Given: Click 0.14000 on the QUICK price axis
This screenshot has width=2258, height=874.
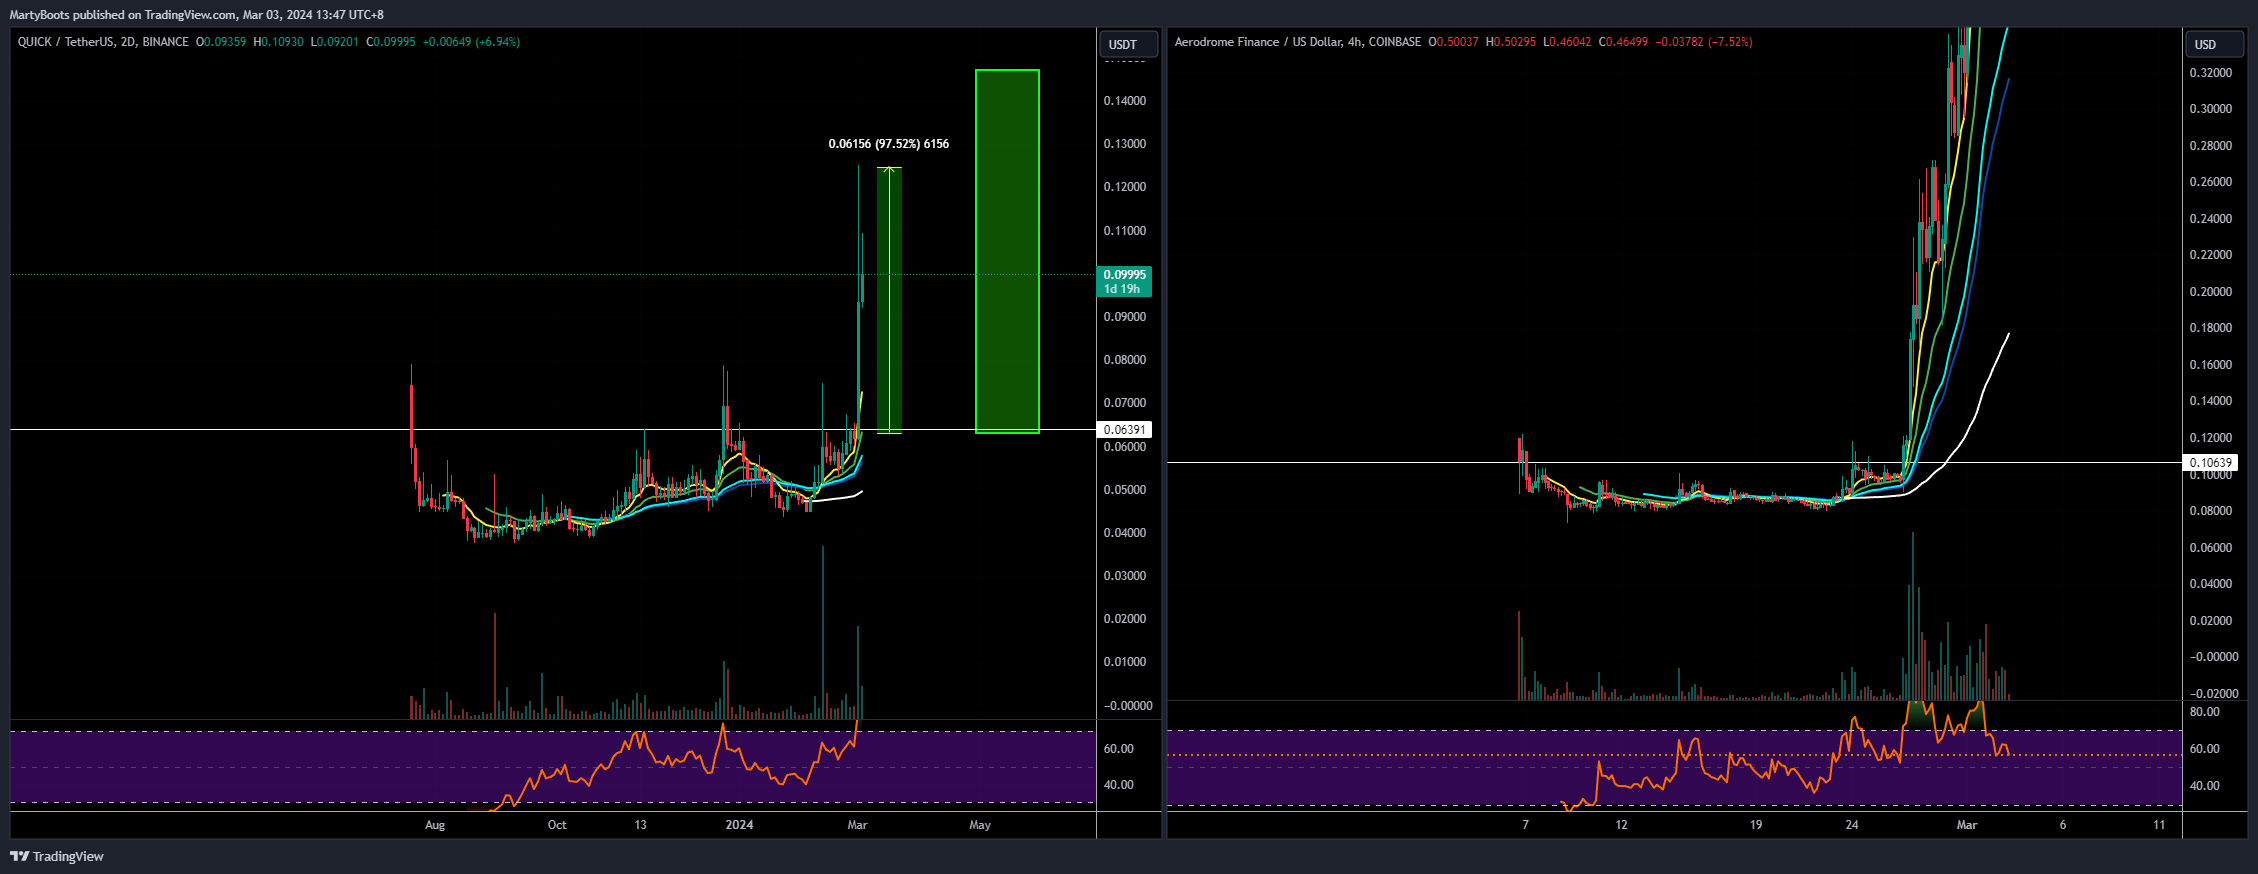Looking at the screenshot, I should [x=1125, y=101].
